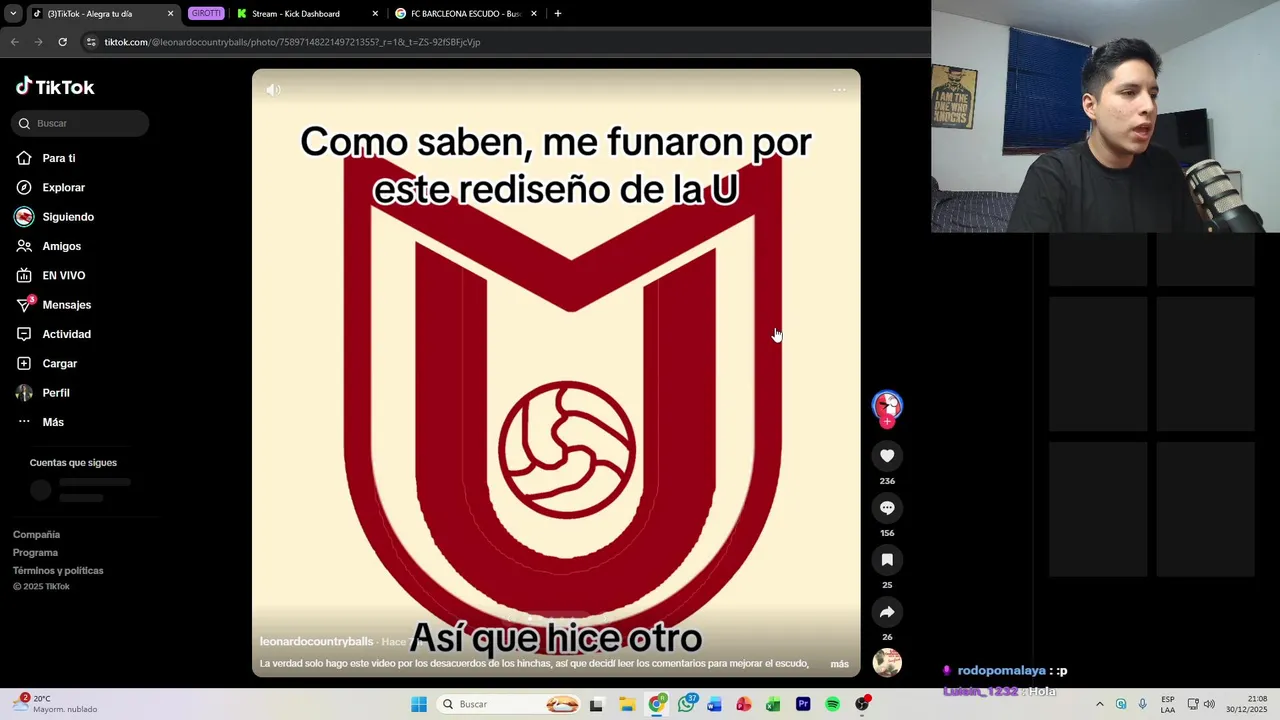The image size is (1280, 720).
Task: Open Términos y políticas footer link
Action: (x=58, y=571)
